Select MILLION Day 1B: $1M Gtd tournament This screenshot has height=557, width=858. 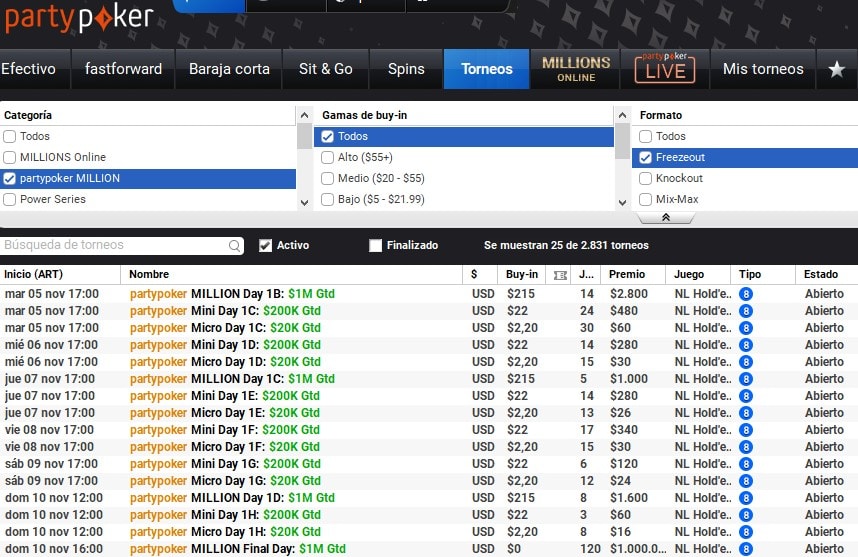click(x=429, y=294)
